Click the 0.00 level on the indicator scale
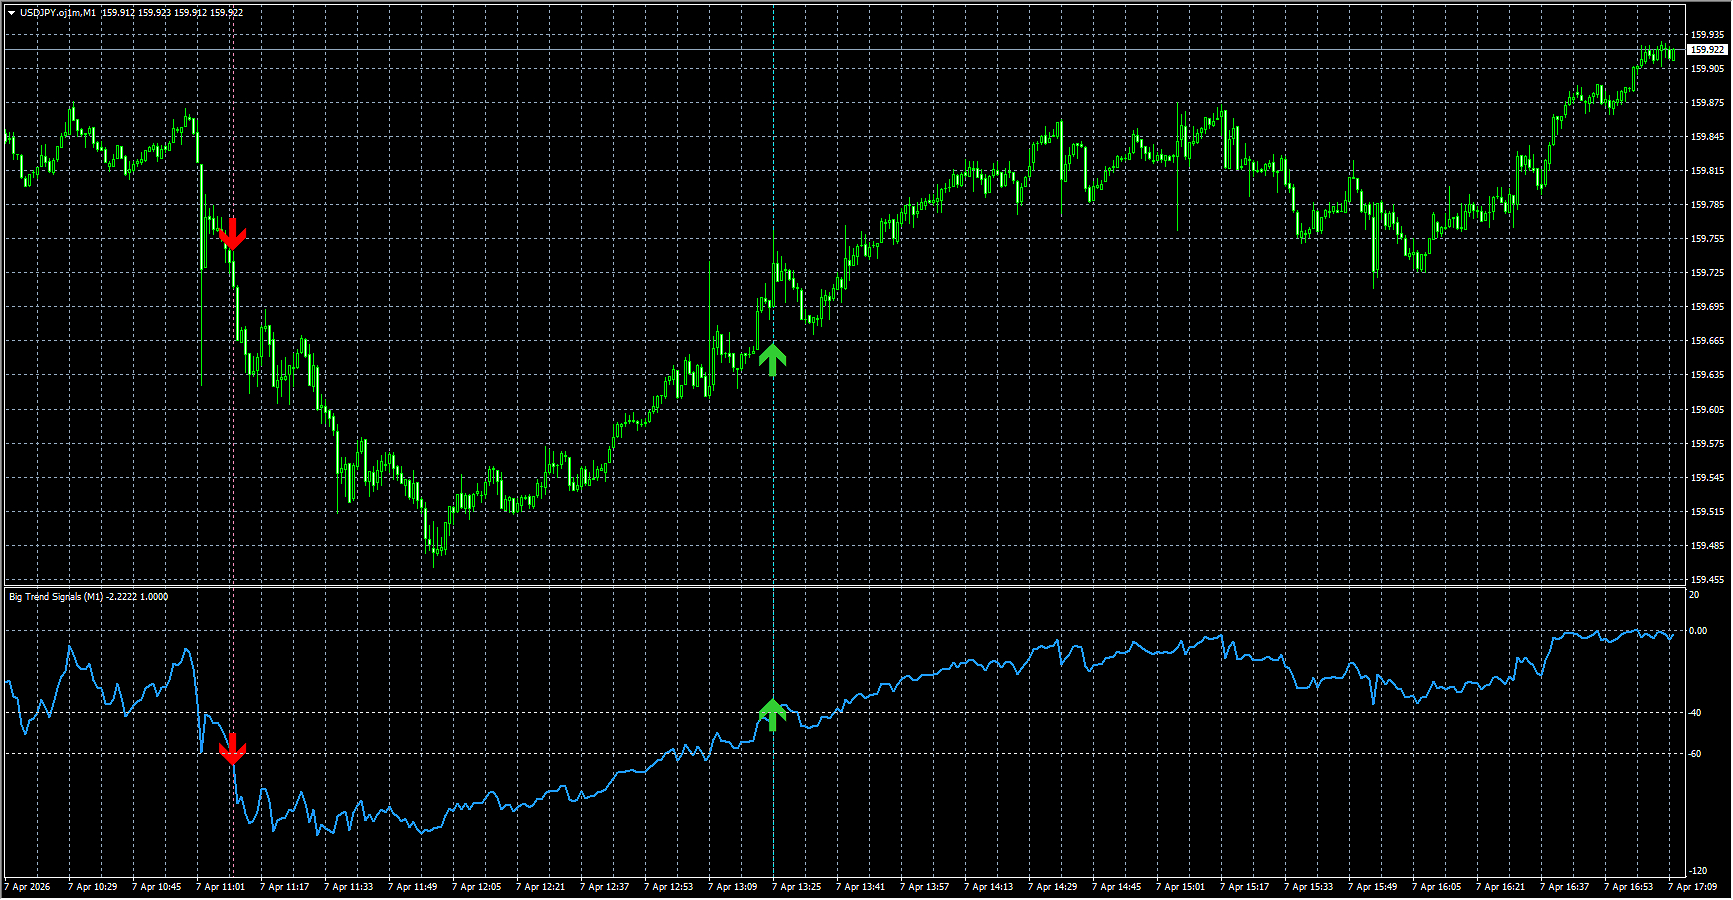Screen dimensions: 1733x900 [x=1697, y=631]
